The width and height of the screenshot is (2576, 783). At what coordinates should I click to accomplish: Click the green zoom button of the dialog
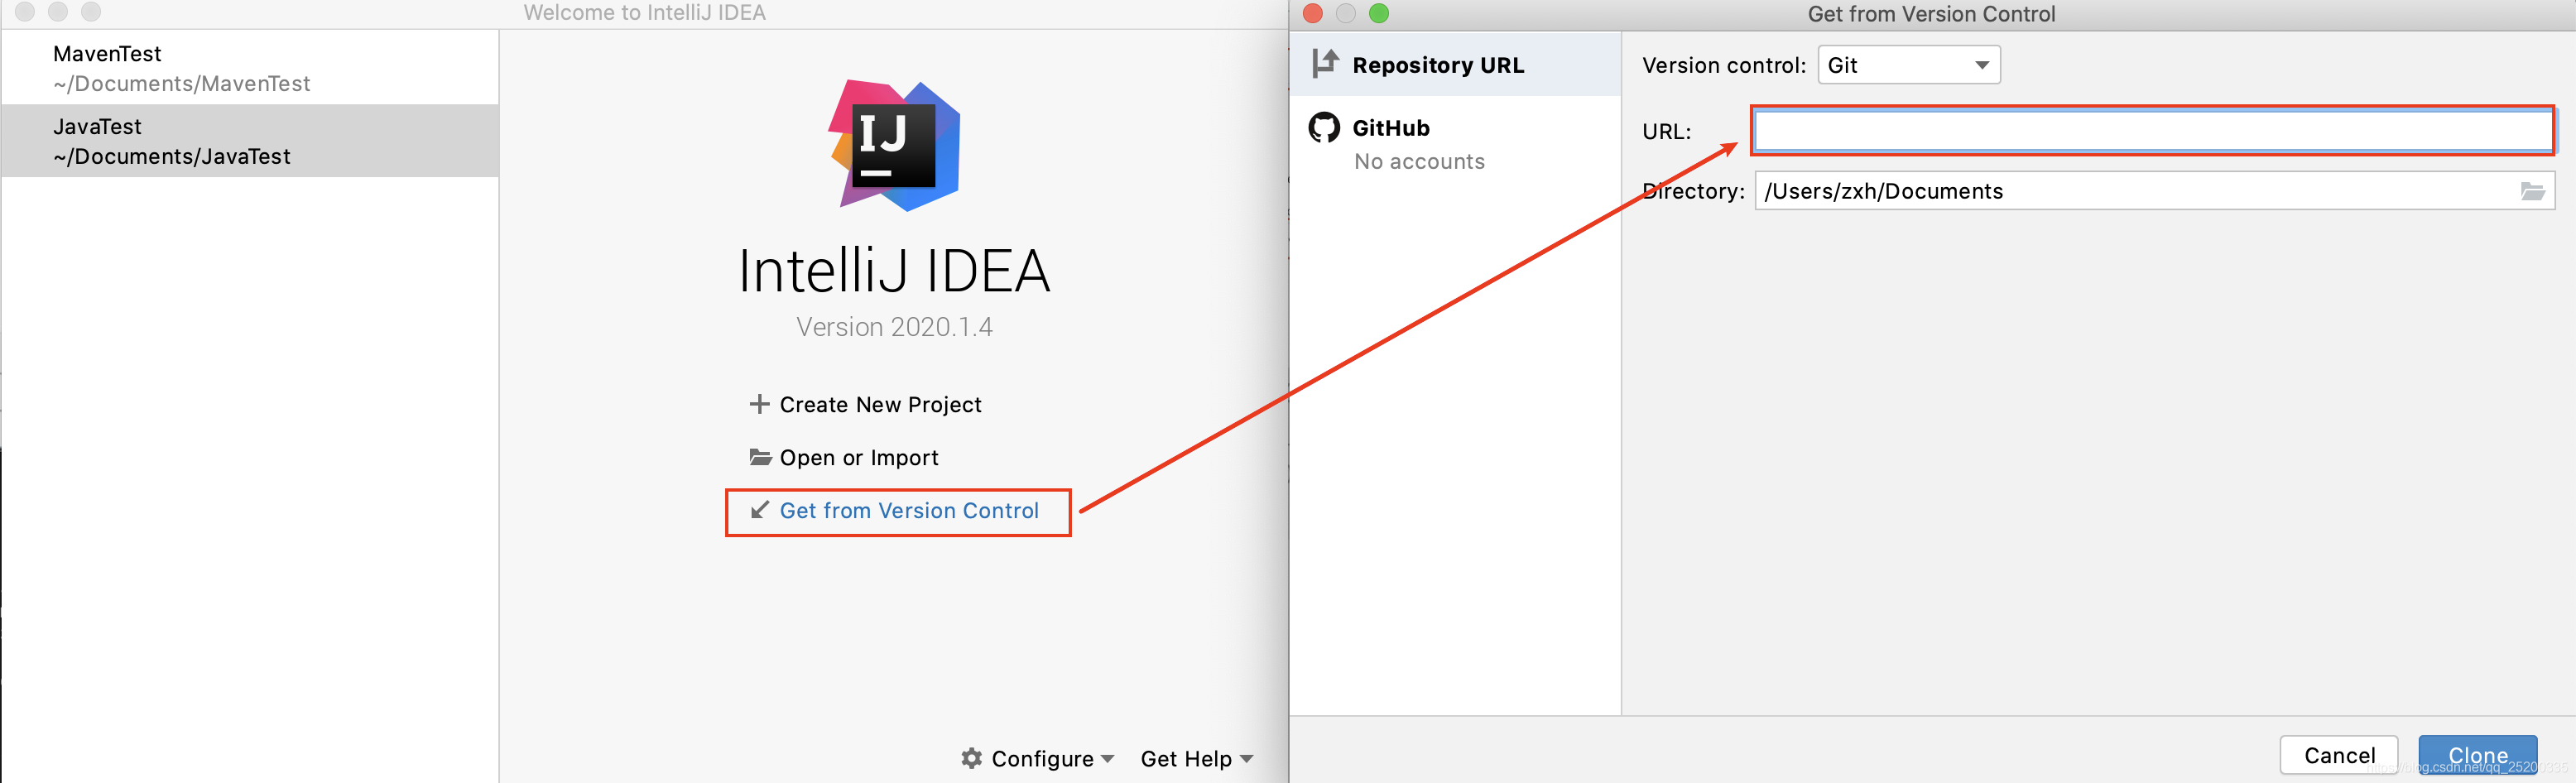1379,13
